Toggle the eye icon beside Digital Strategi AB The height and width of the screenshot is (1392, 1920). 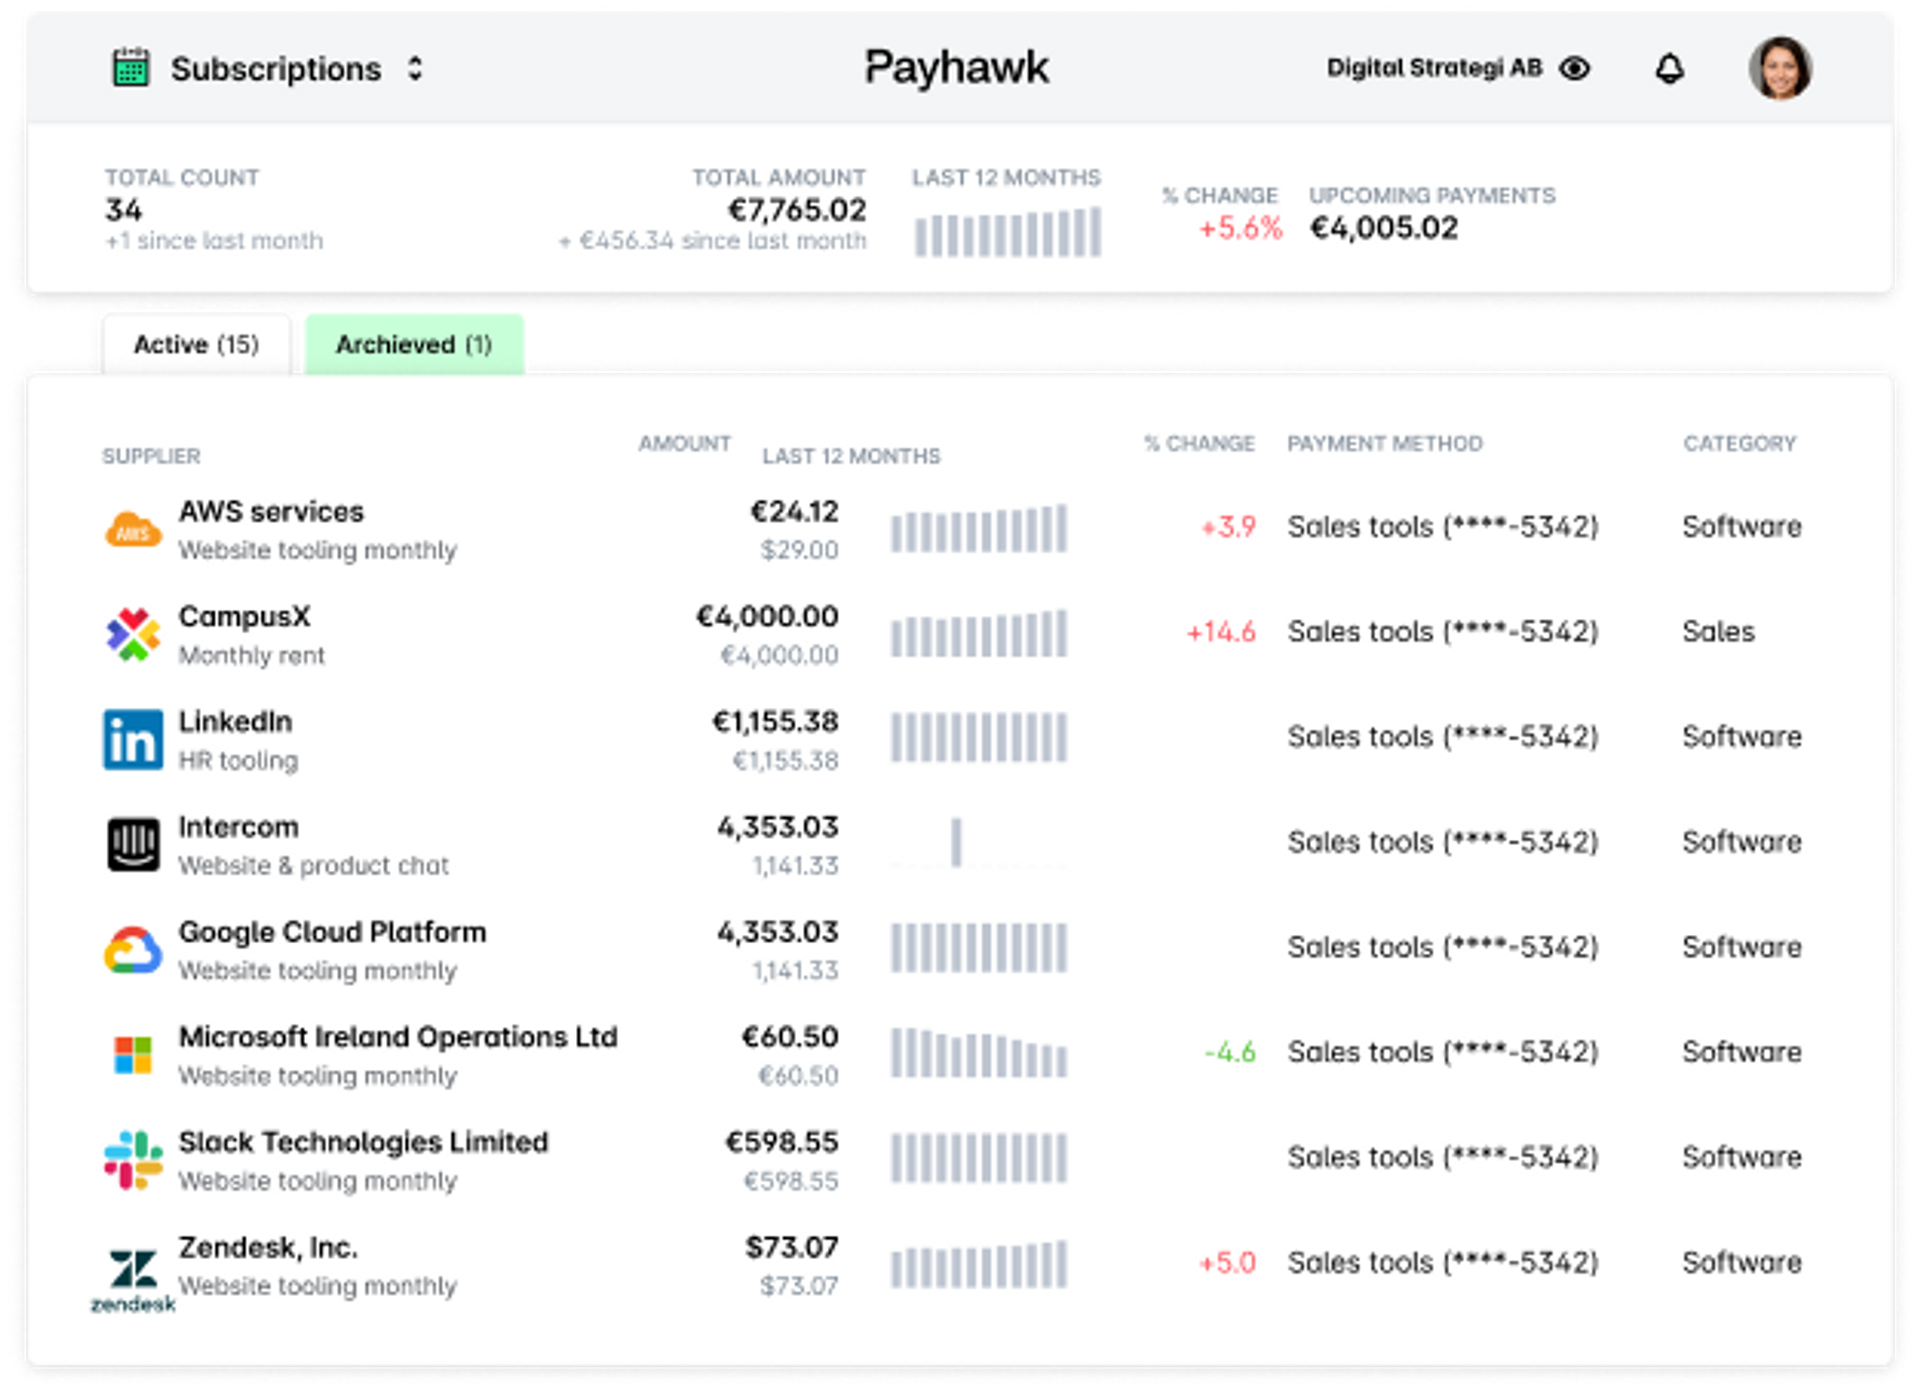1575,68
